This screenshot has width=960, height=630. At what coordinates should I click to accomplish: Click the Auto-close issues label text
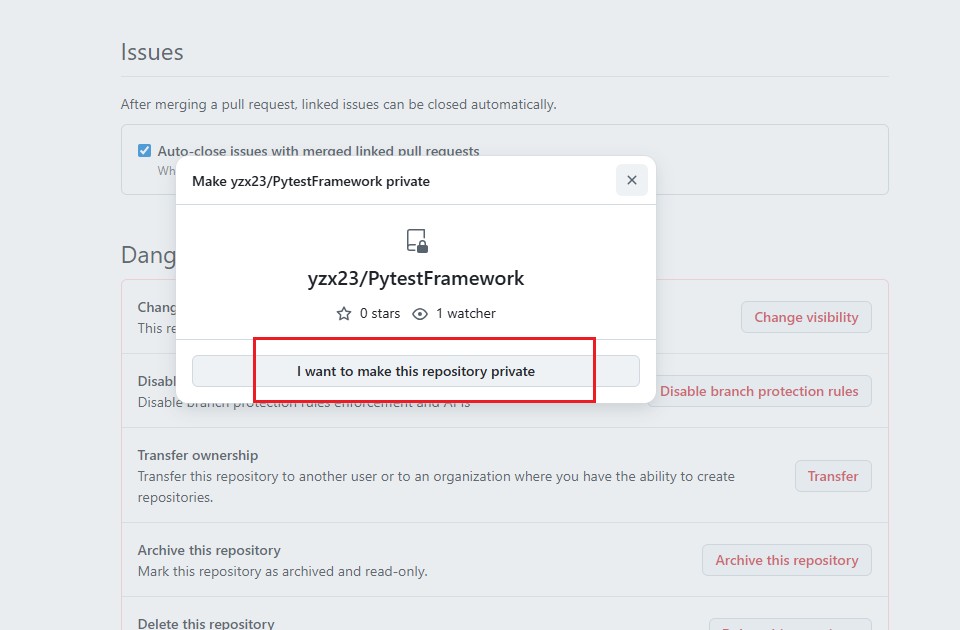(x=318, y=151)
